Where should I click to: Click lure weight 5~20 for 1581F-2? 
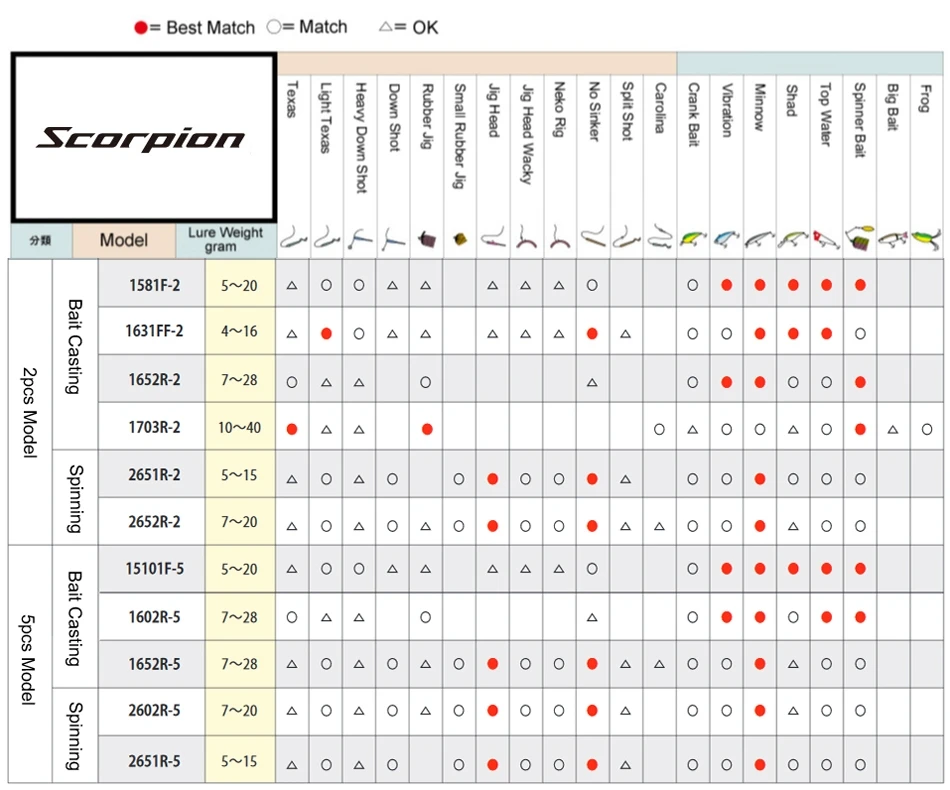point(239,285)
